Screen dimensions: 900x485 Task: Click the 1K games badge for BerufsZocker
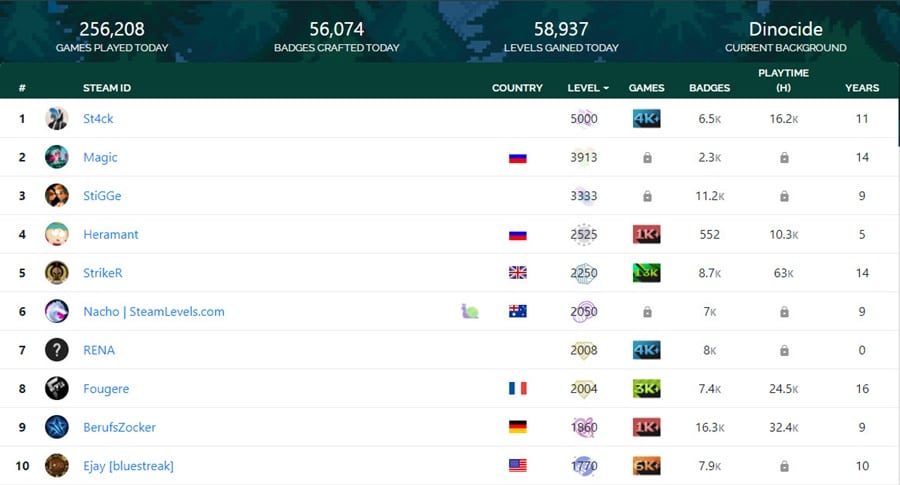click(x=646, y=427)
